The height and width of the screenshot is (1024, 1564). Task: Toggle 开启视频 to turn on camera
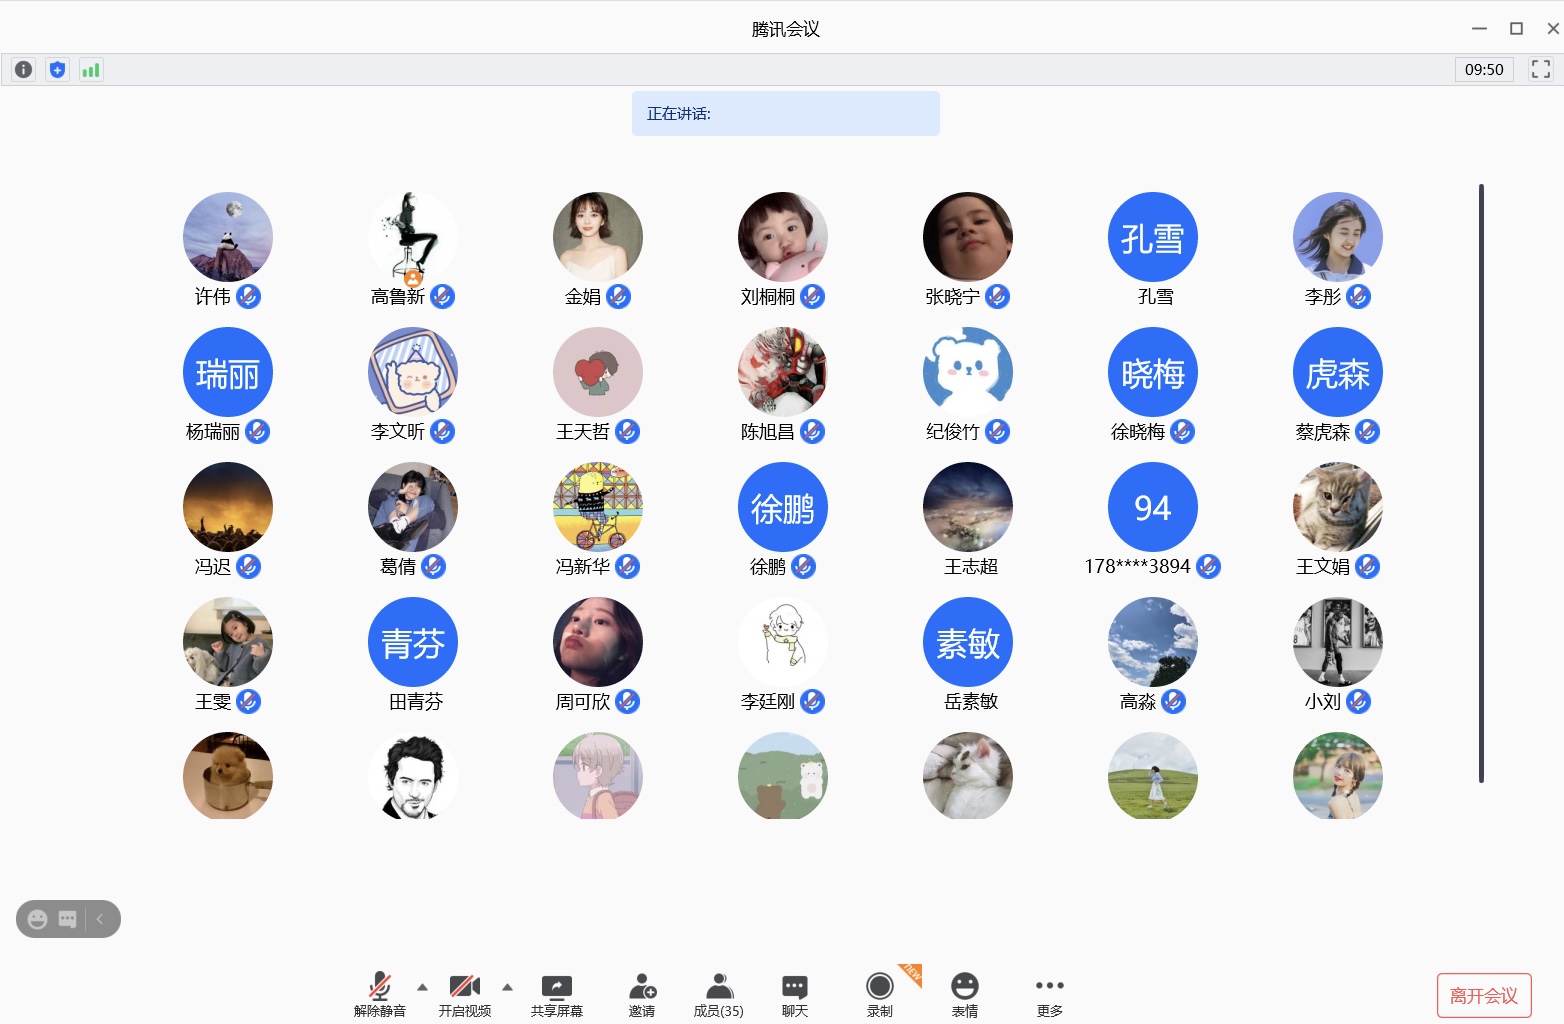point(464,994)
